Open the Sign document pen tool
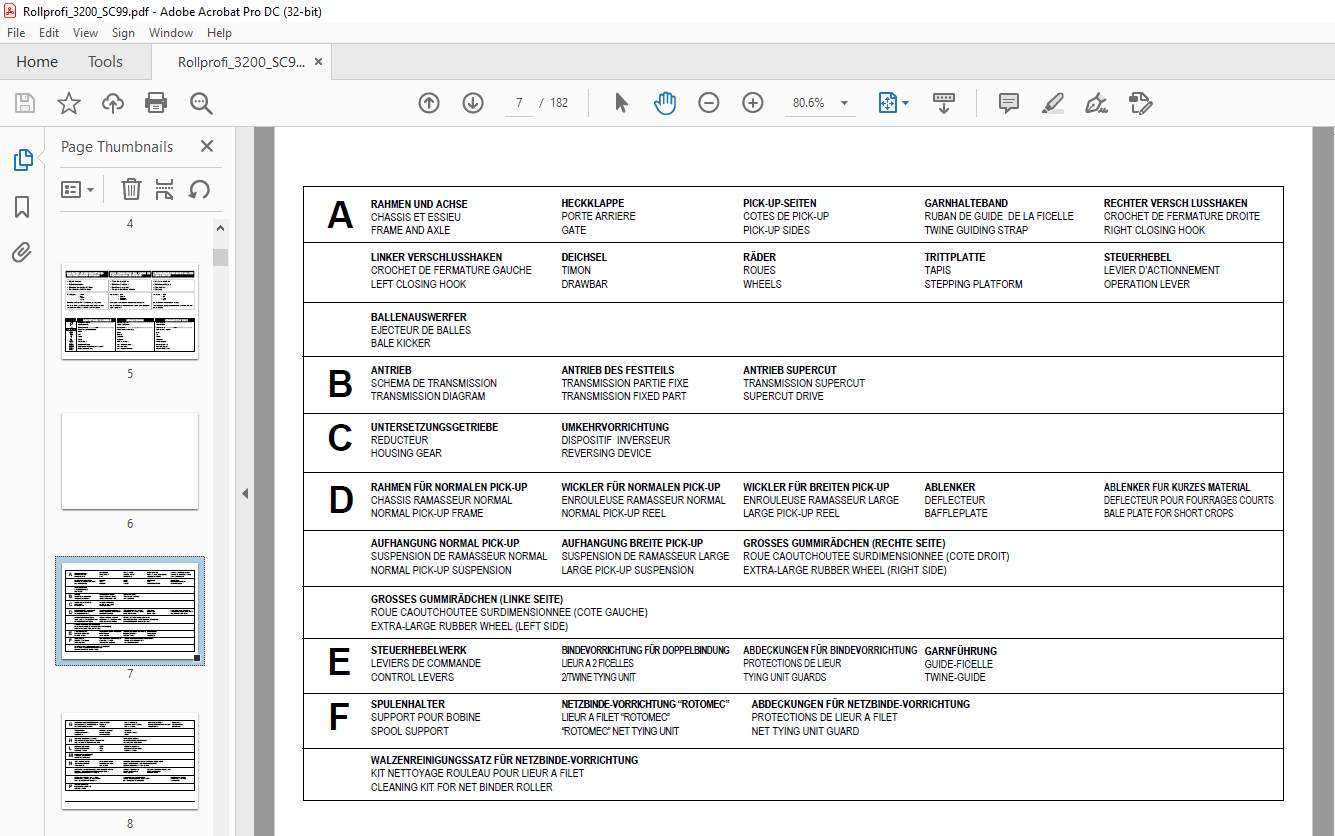This screenshot has height=836, width=1335. [1096, 103]
